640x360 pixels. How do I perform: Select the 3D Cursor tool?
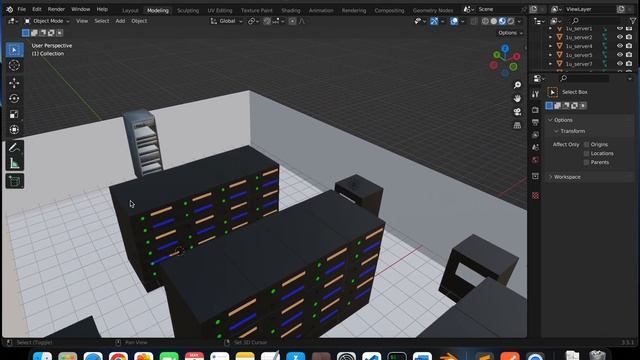14,65
